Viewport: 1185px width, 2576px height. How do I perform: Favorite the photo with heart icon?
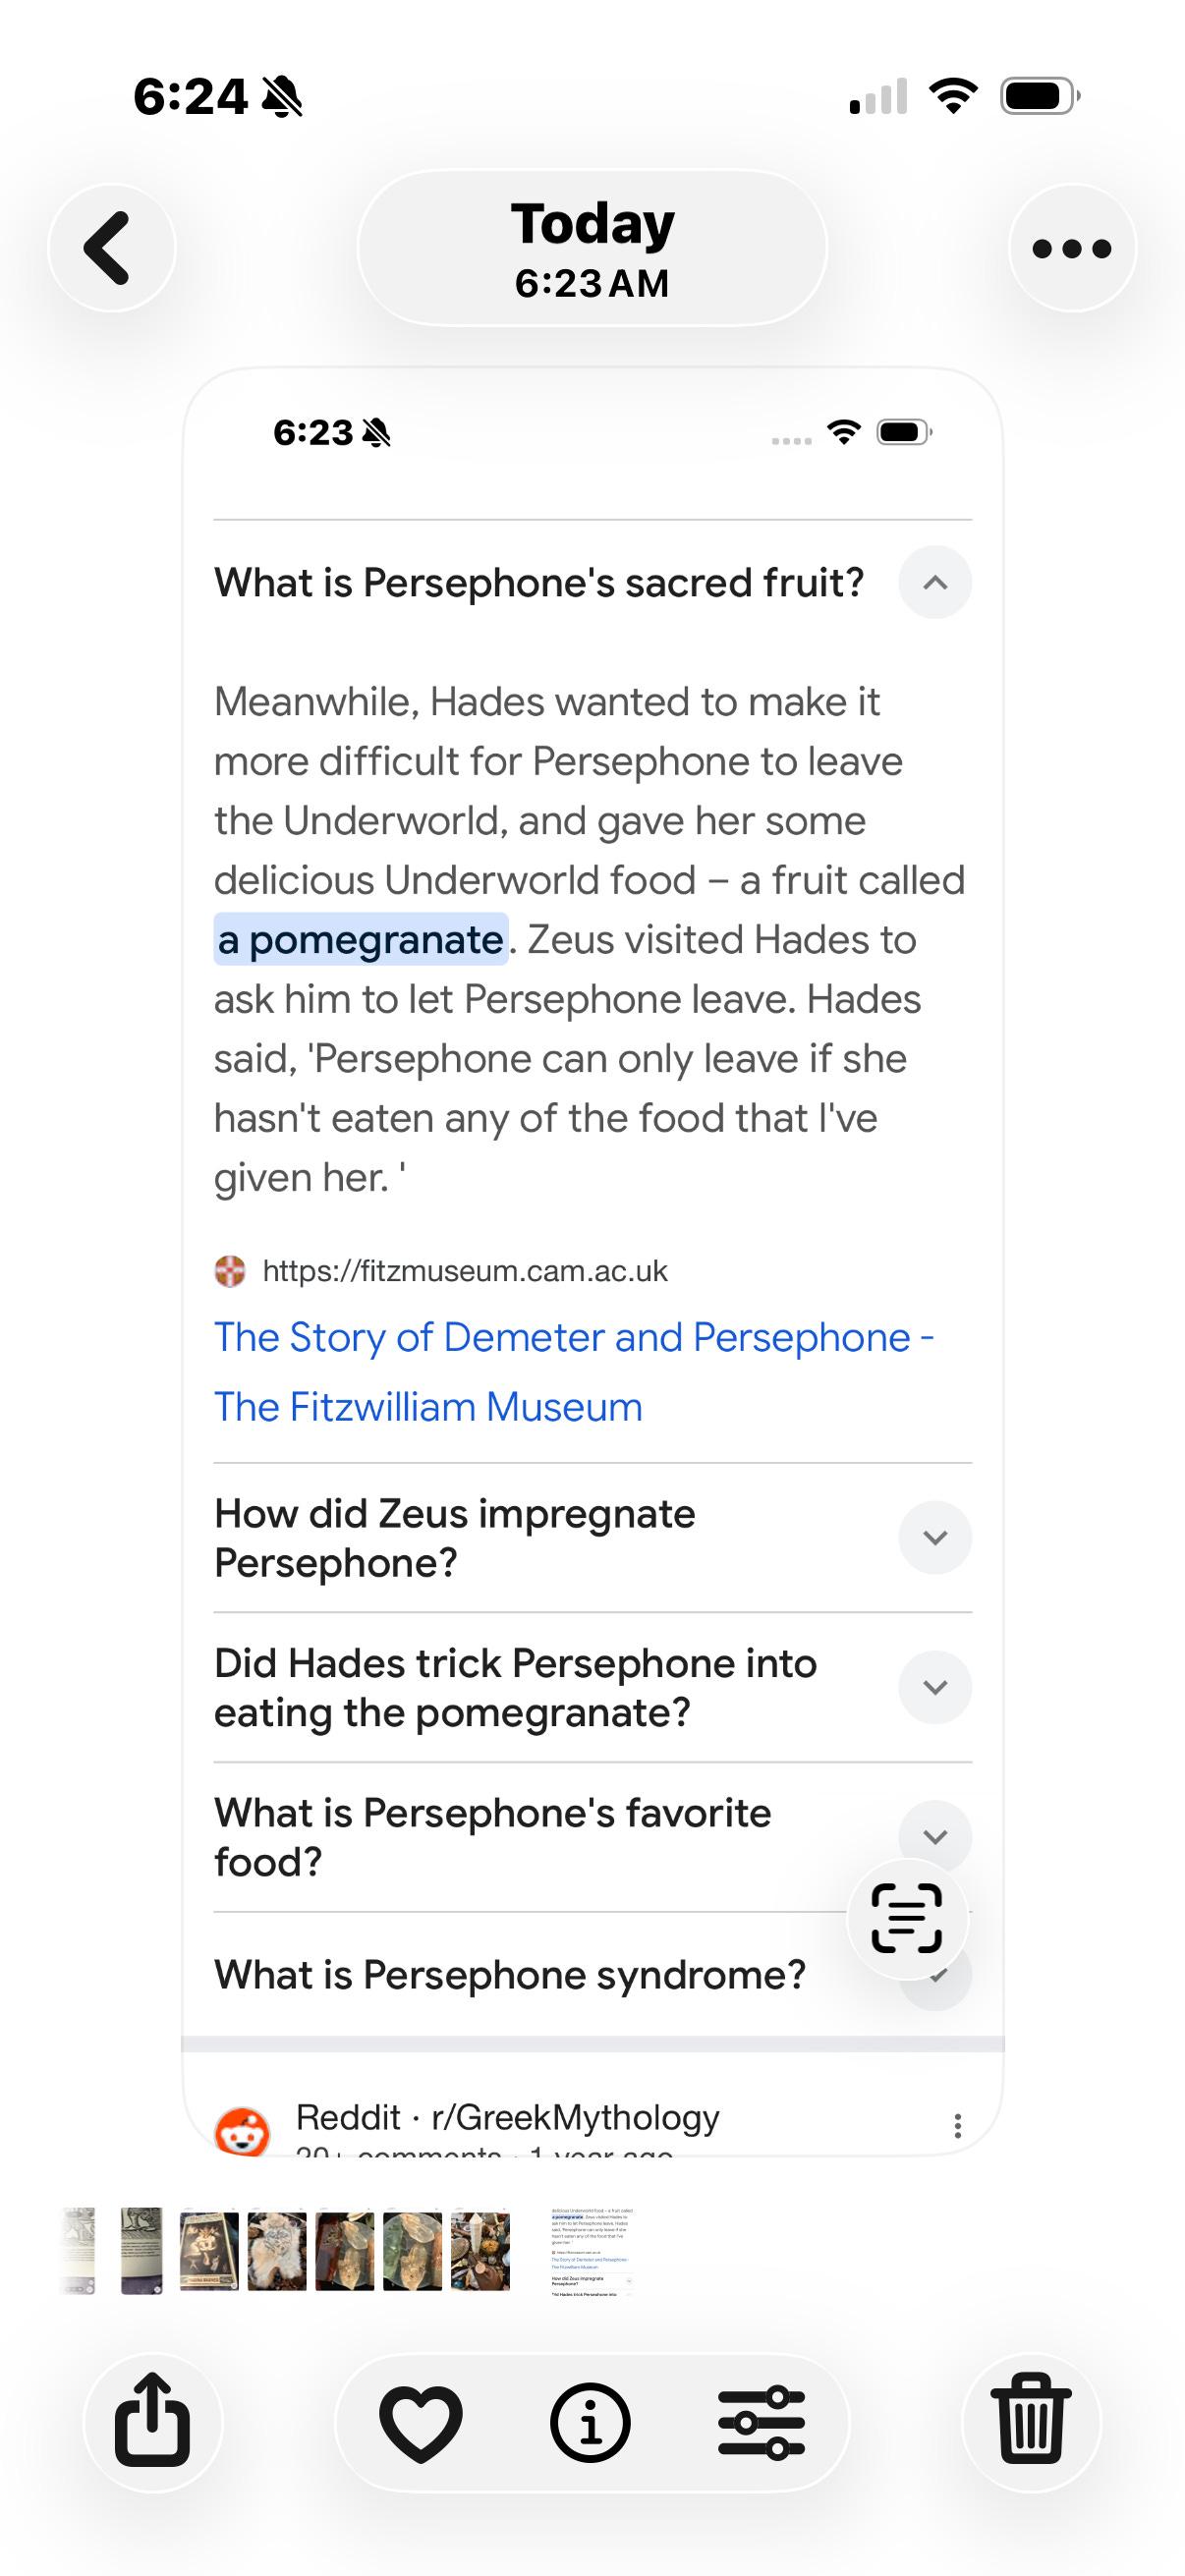421,2424
